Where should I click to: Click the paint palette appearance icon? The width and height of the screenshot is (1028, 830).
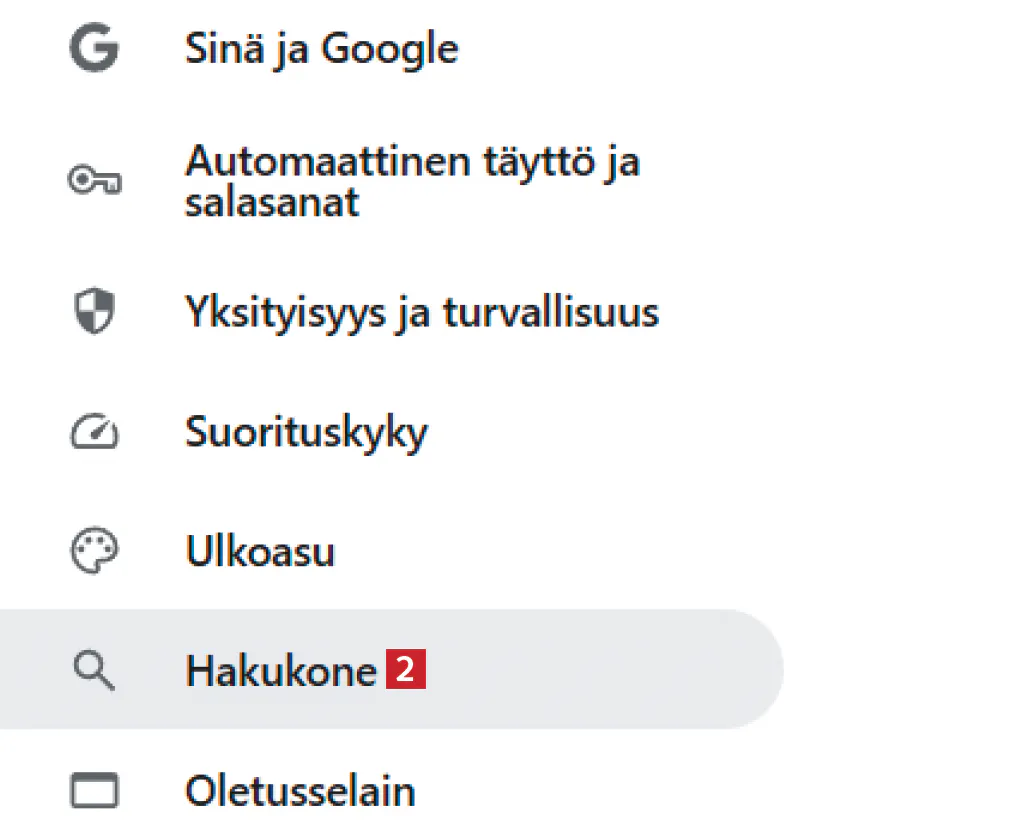pos(94,552)
